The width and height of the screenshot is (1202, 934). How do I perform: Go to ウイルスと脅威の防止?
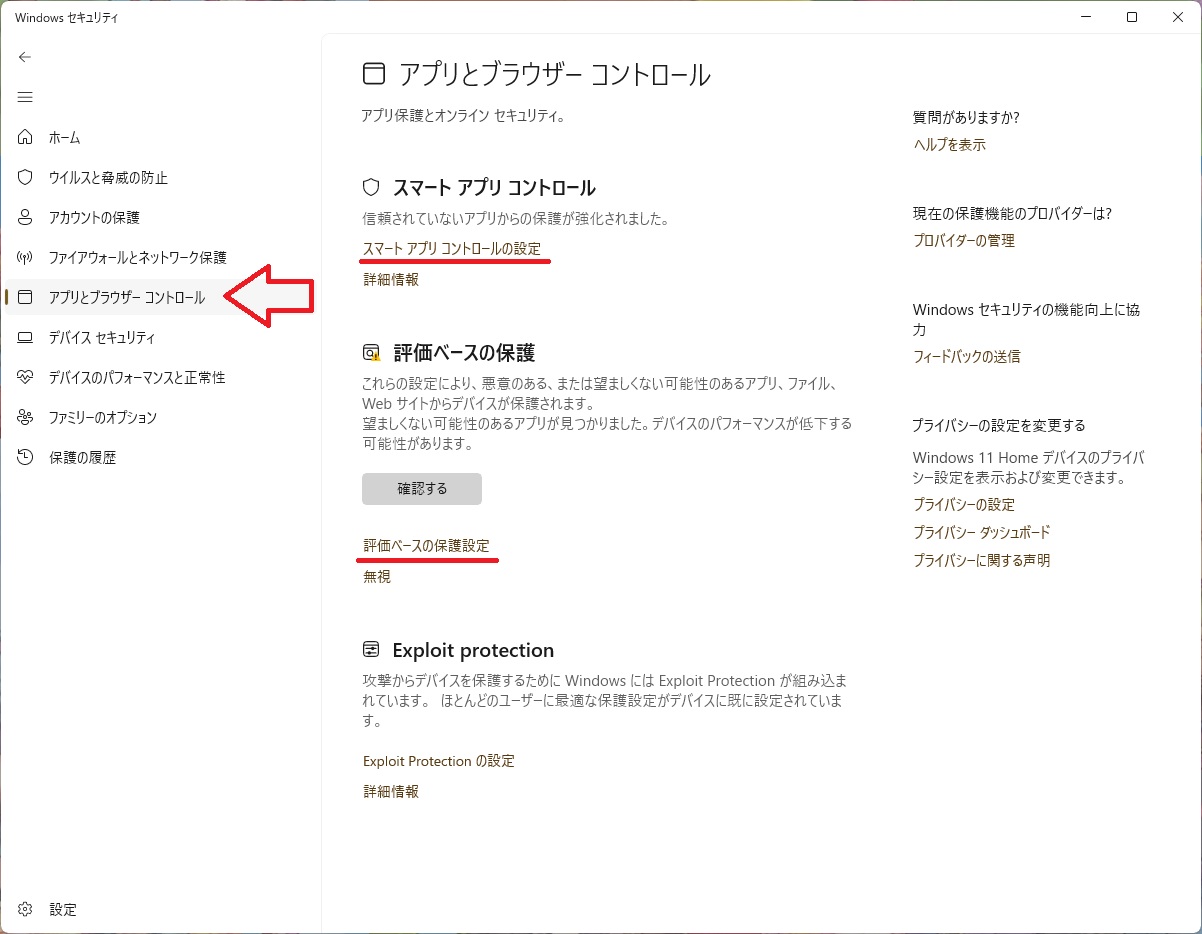pos(108,177)
